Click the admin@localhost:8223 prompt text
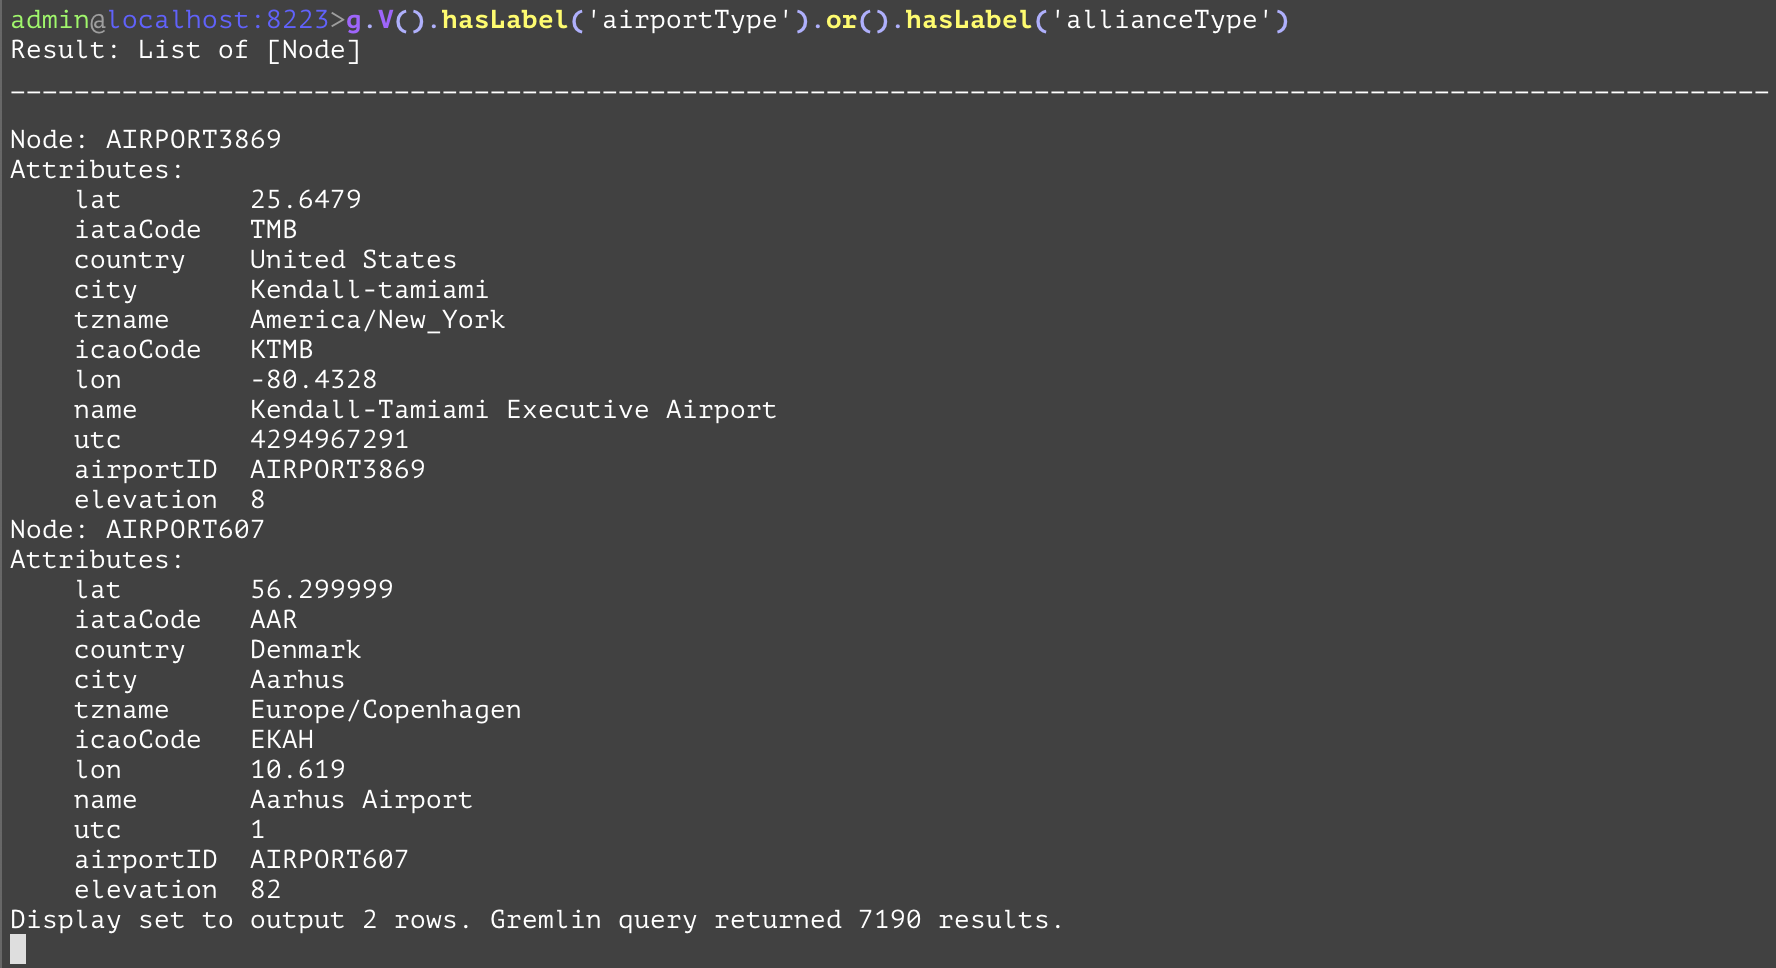The image size is (1776, 968). [170, 20]
